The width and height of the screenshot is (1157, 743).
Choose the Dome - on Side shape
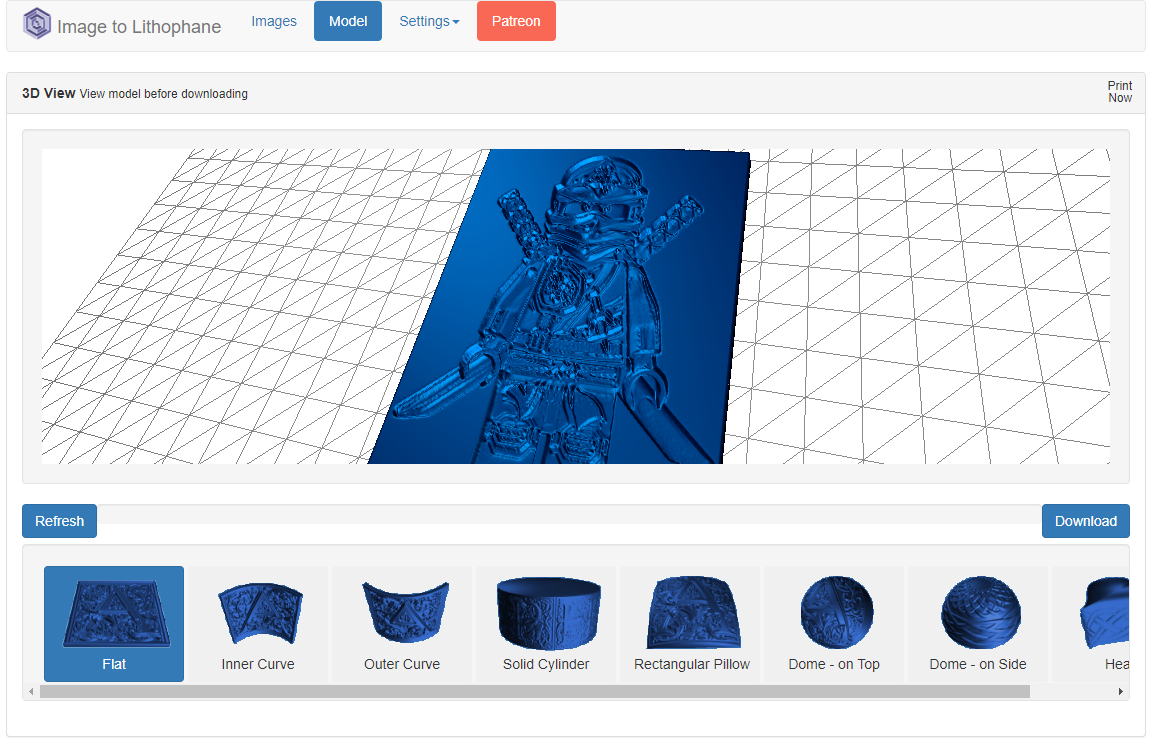(x=978, y=623)
